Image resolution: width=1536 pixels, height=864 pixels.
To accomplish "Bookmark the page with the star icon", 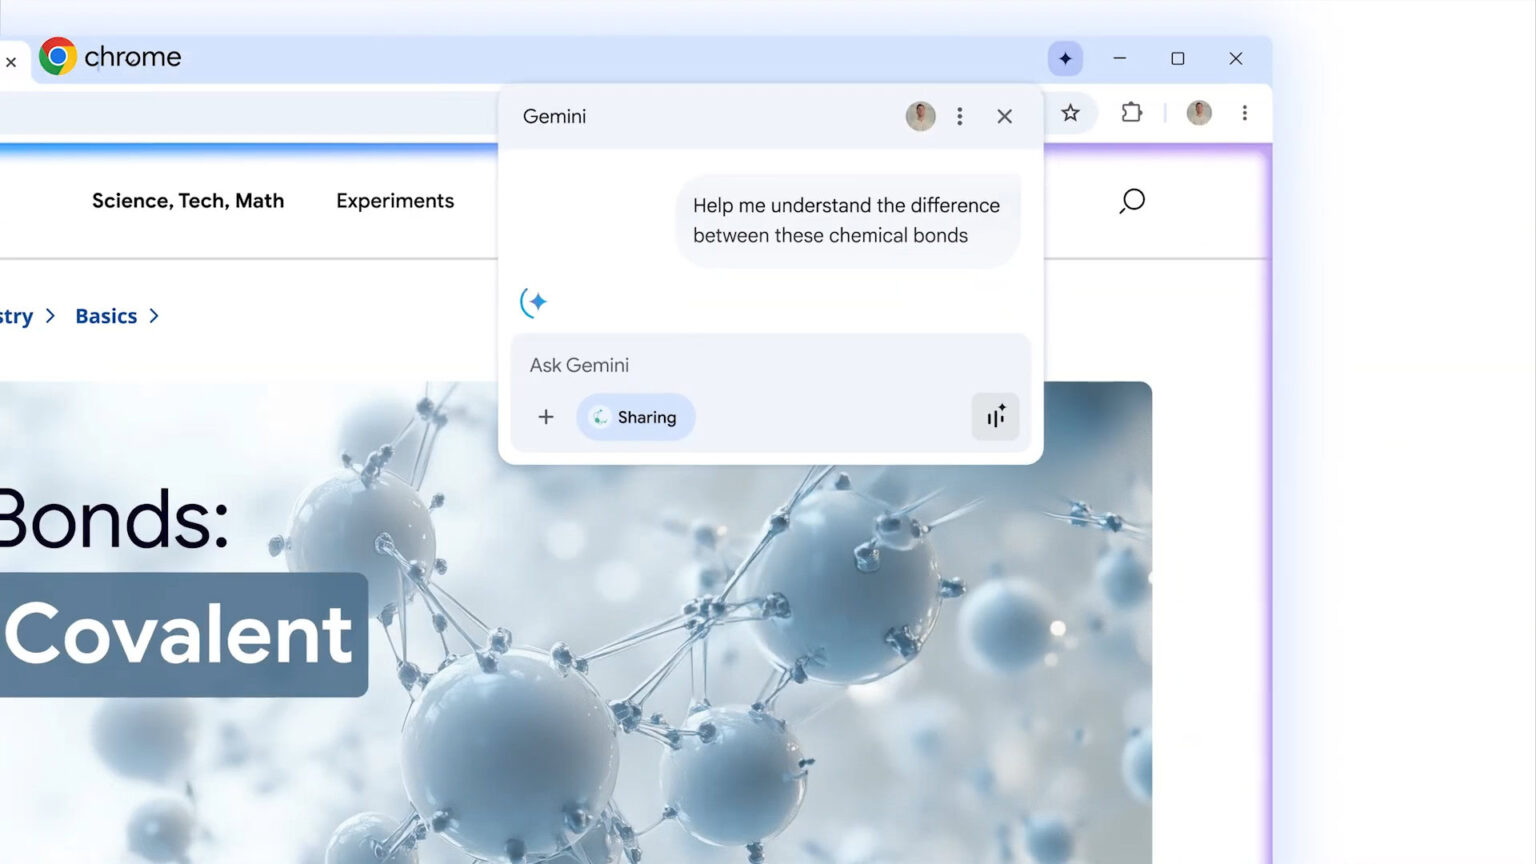I will [x=1071, y=113].
